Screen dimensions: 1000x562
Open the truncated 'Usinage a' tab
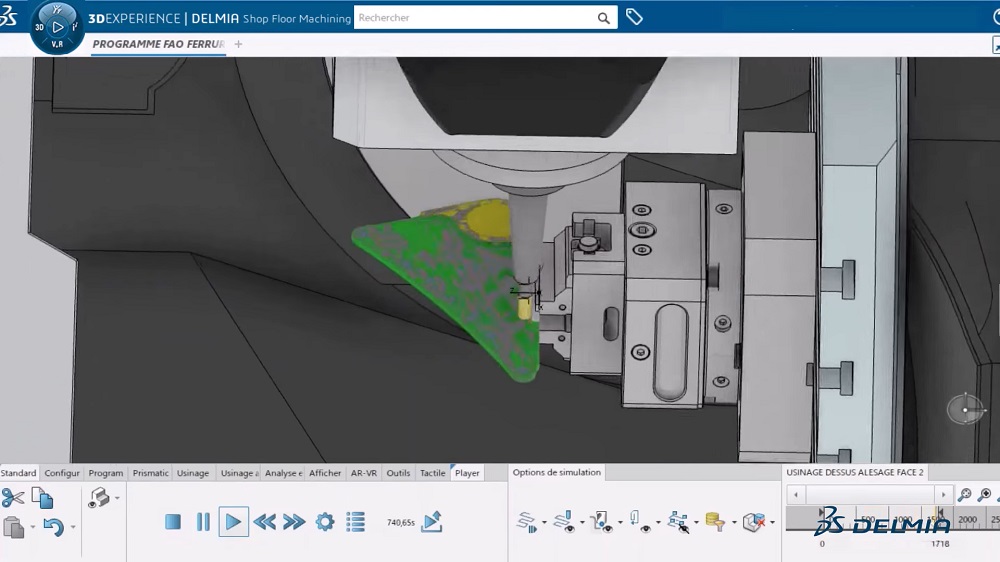coord(239,473)
